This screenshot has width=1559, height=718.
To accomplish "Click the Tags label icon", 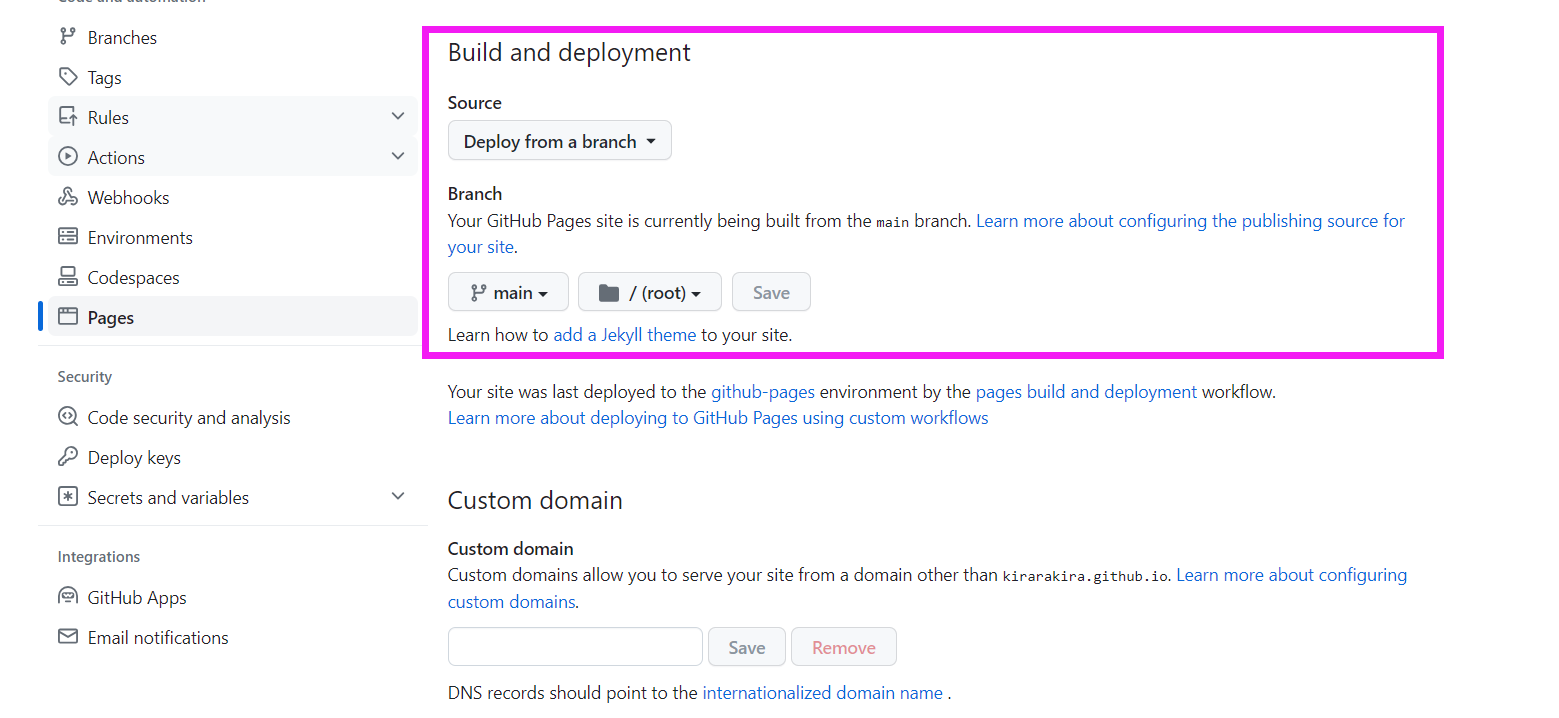I will pyautogui.click(x=68, y=77).
